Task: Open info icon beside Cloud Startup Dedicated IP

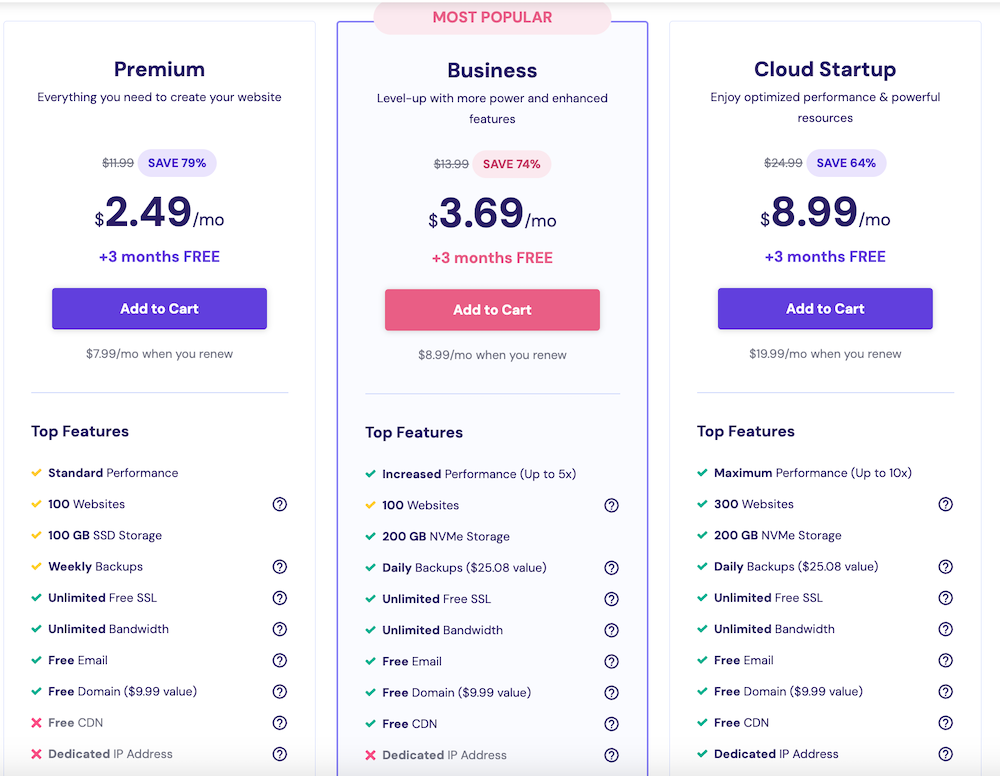Action: click(945, 754)
